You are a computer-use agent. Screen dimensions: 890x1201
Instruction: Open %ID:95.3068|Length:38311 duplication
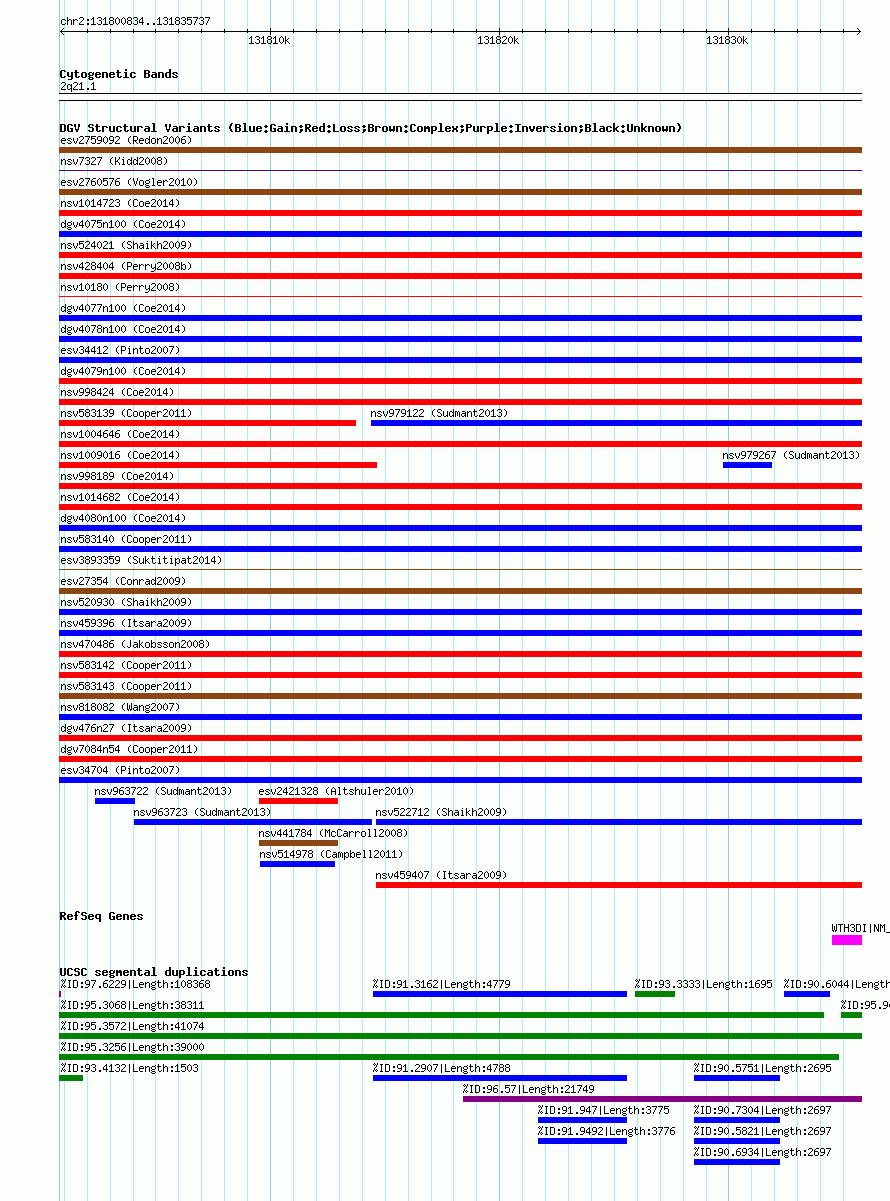[442, 1015]
